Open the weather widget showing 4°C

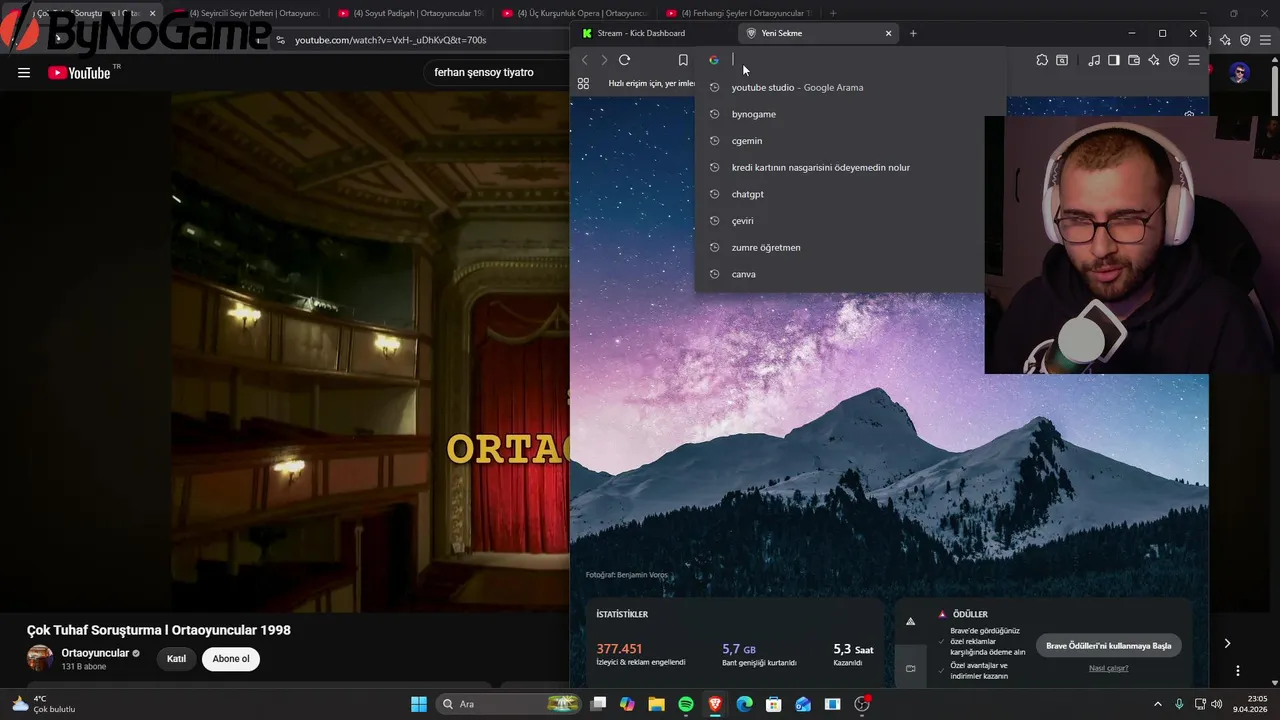click(42, 704)
